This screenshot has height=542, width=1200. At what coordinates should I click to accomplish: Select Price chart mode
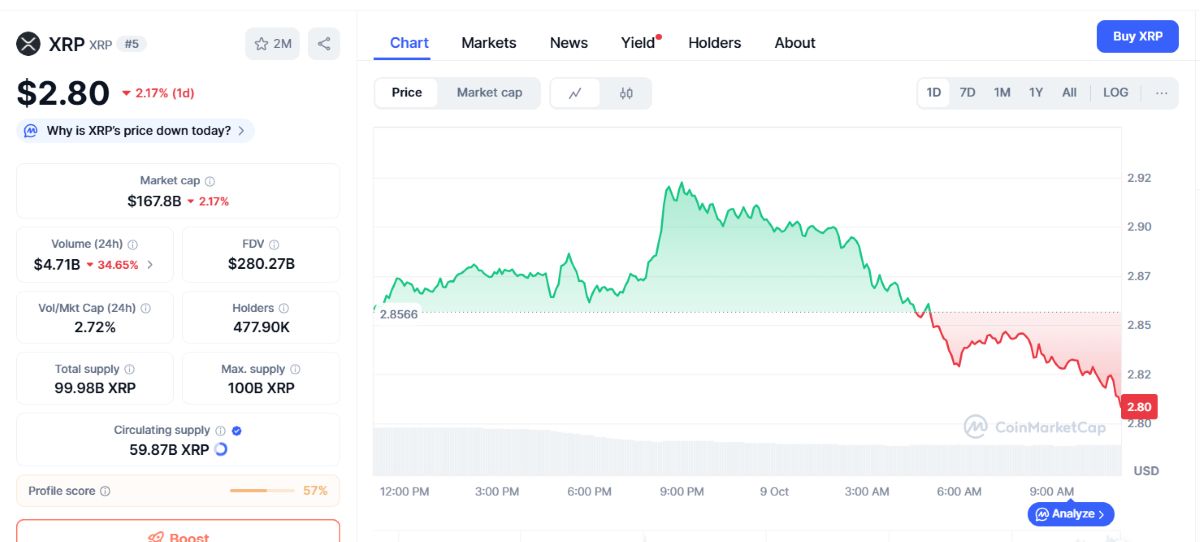coord(407,92)
